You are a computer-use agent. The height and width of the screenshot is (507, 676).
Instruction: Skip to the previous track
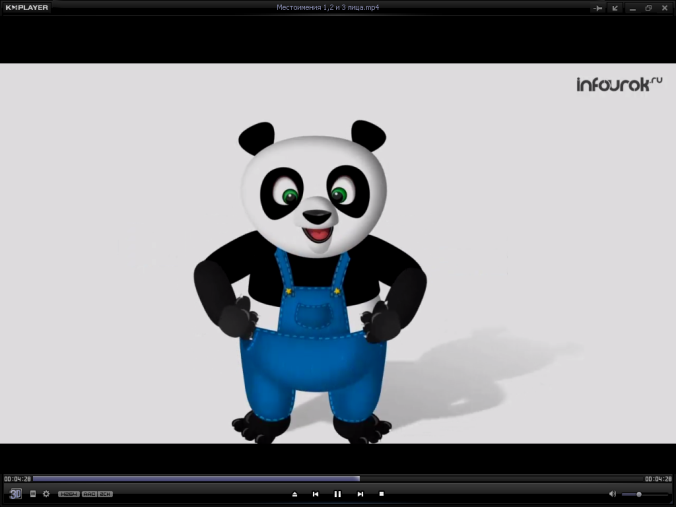[x=316, y=494]
